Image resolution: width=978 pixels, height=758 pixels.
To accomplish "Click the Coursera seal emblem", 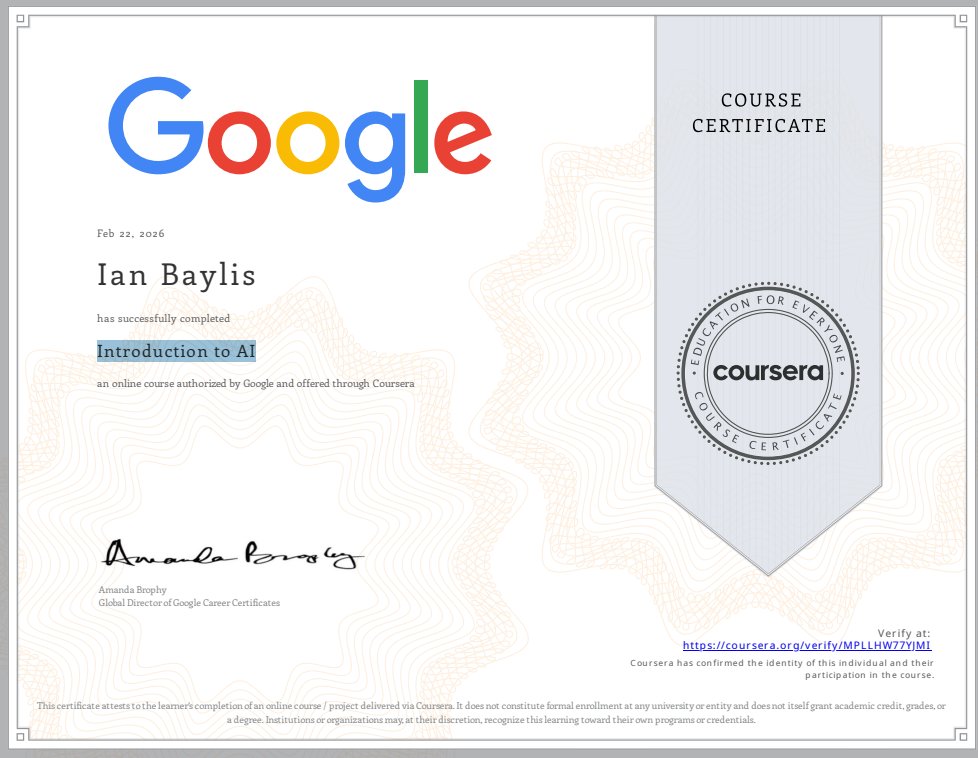I will tap(768, 372).
